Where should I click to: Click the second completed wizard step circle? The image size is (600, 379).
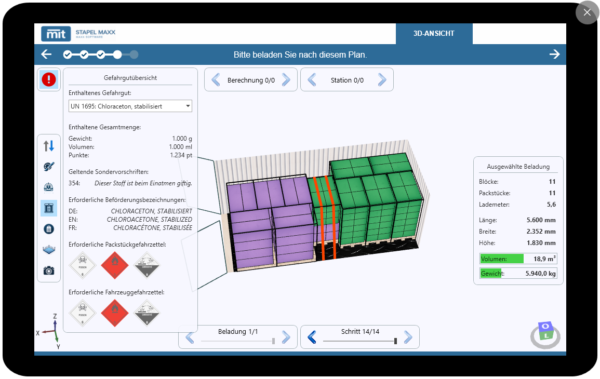[x=84, y=55]
